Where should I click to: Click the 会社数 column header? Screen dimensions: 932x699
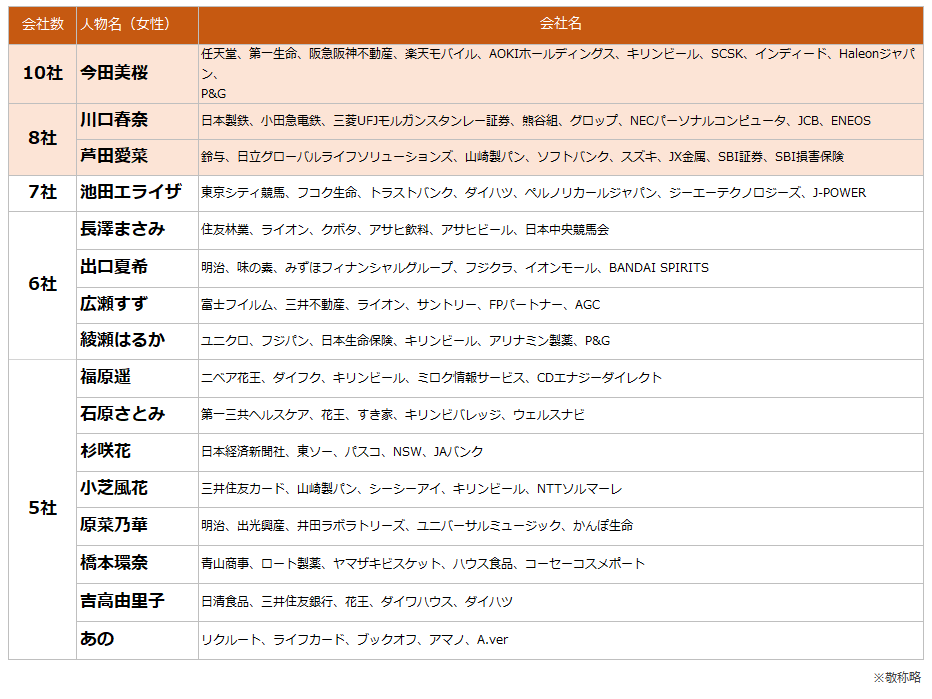(42, 24)
